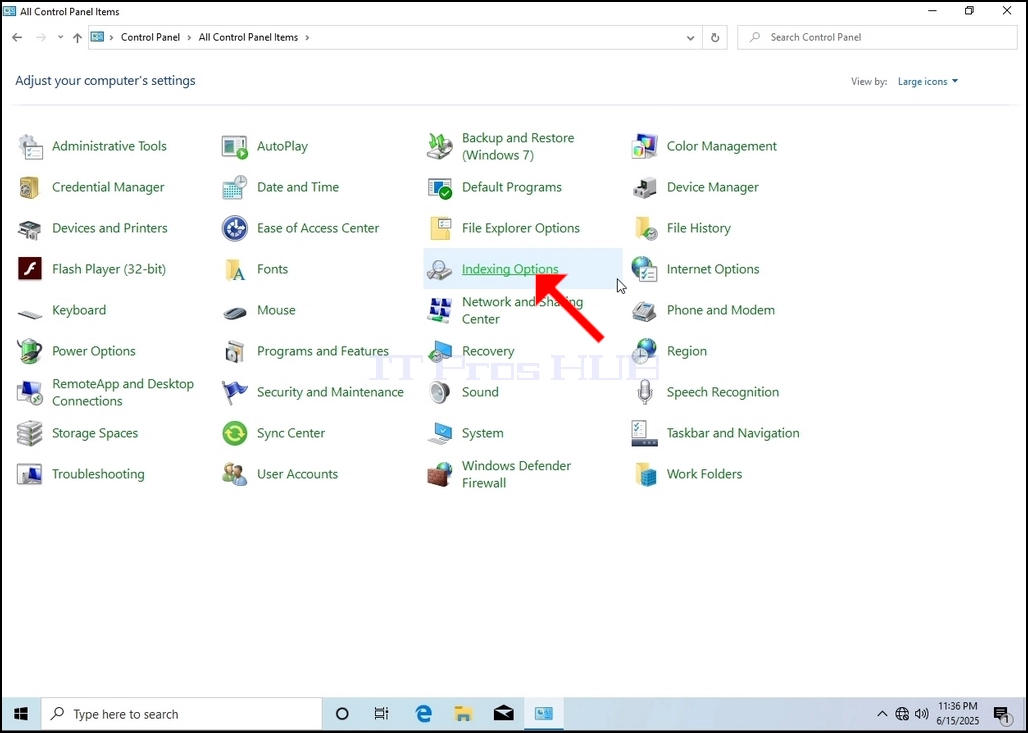Show hidden system tray icons

click(x=882, y=714)
